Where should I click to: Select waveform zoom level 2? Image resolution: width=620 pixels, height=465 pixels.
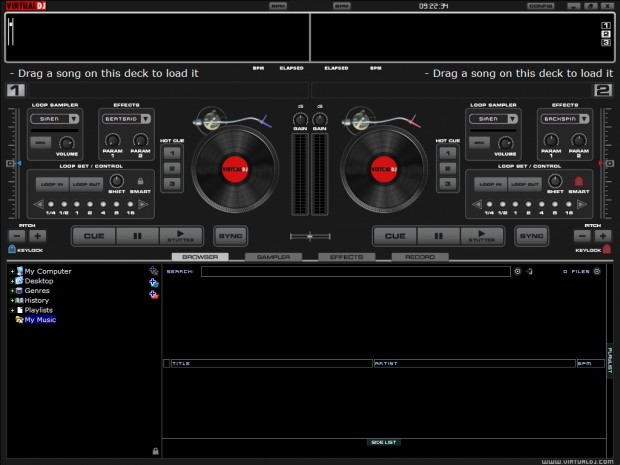pos(605,34)
